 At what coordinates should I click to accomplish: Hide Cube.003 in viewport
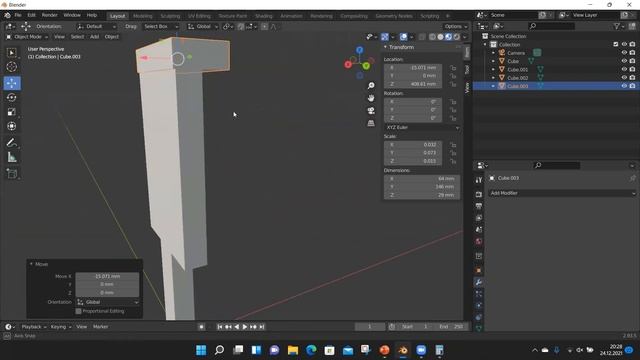(624, 86)
